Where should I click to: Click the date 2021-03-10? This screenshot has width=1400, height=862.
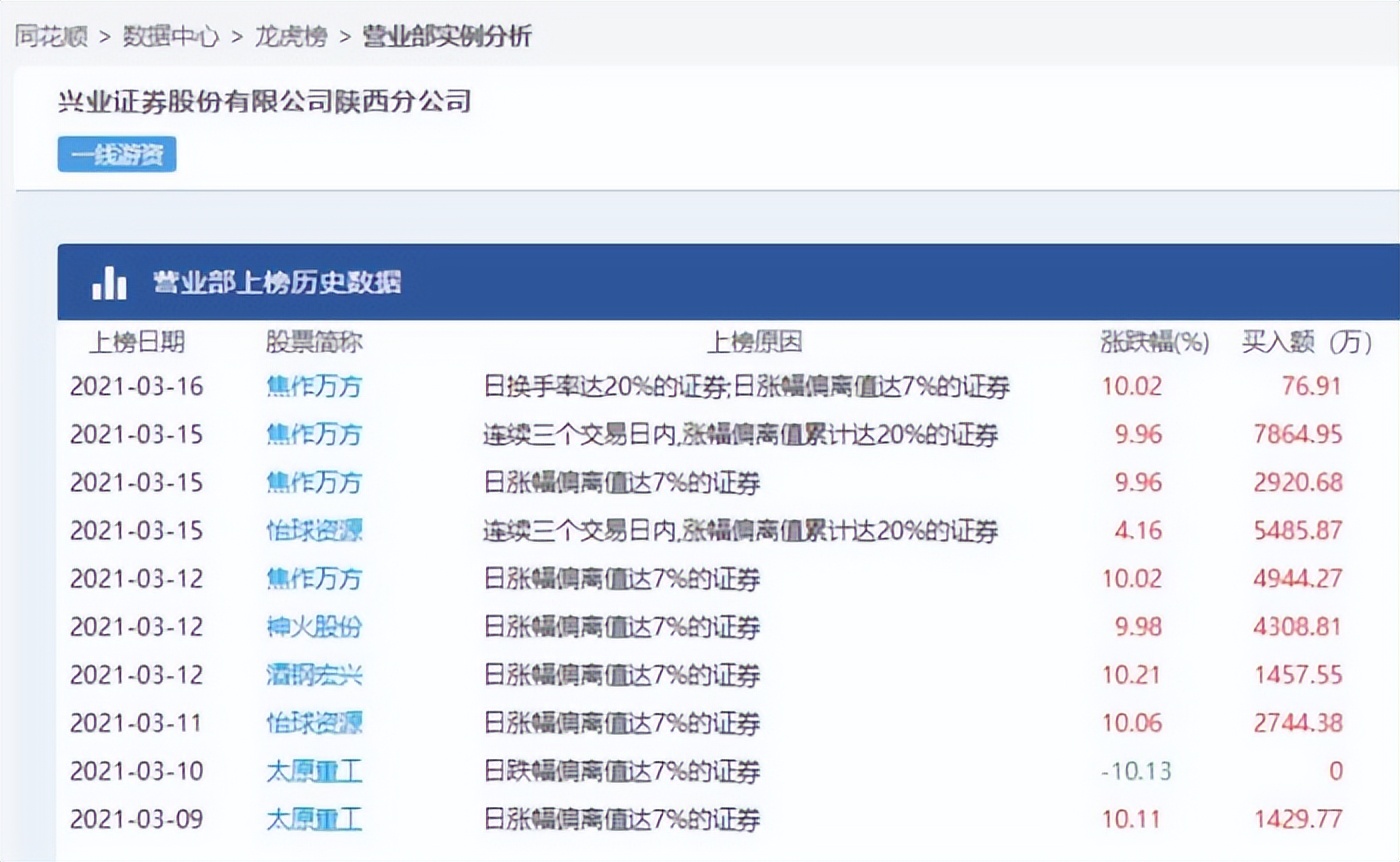136,771
